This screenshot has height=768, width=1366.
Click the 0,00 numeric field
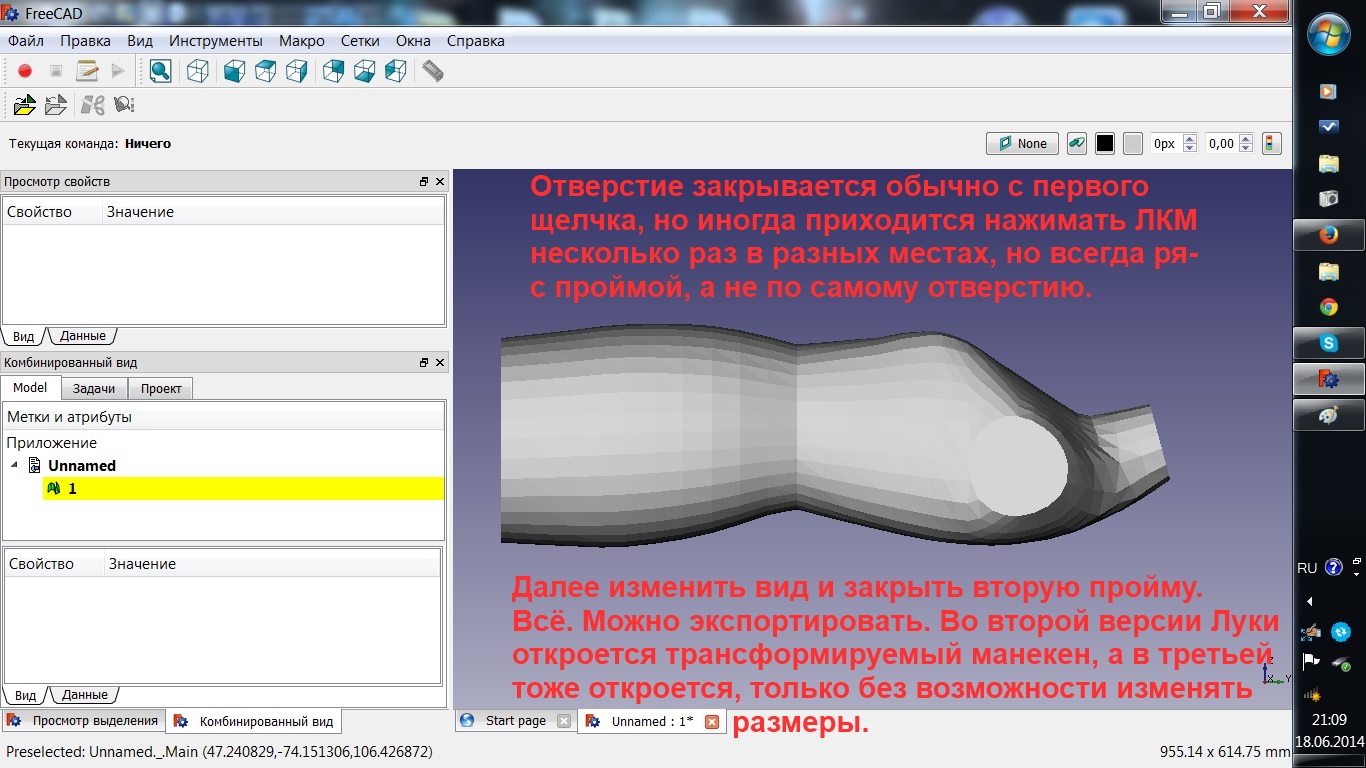coord(1222,143)
